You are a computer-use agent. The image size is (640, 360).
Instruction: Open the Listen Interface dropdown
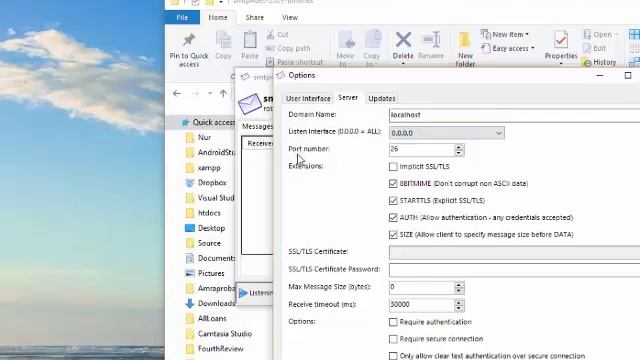(447, 133)
